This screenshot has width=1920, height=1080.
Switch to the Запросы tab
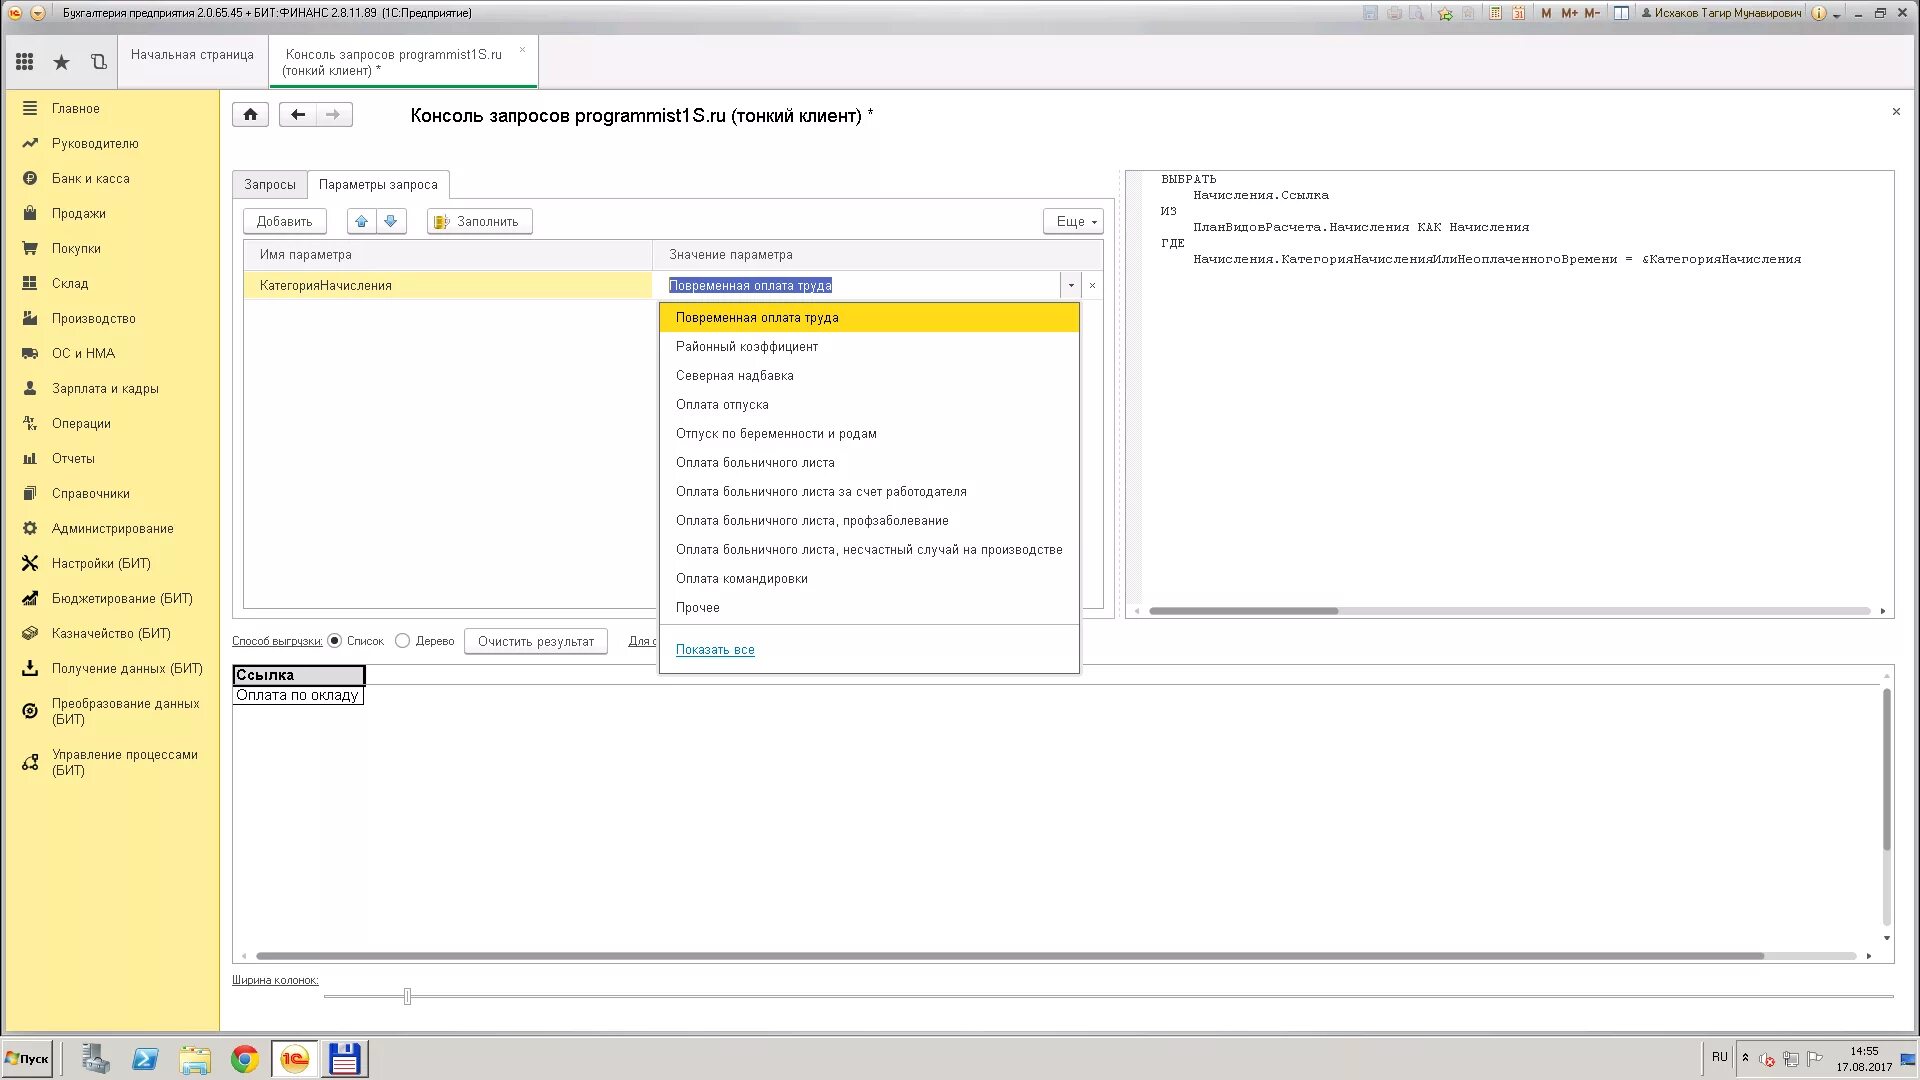(270, 185)
